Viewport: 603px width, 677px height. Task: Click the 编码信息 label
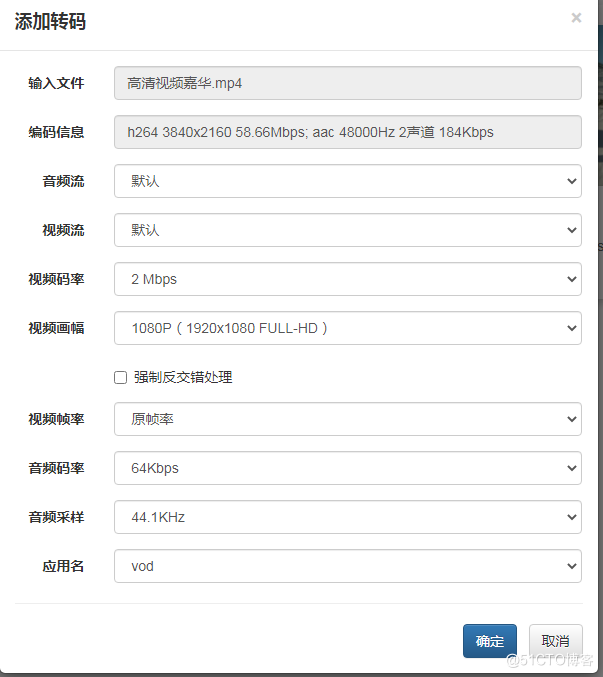pyautogui.click(x=56, y=132)
